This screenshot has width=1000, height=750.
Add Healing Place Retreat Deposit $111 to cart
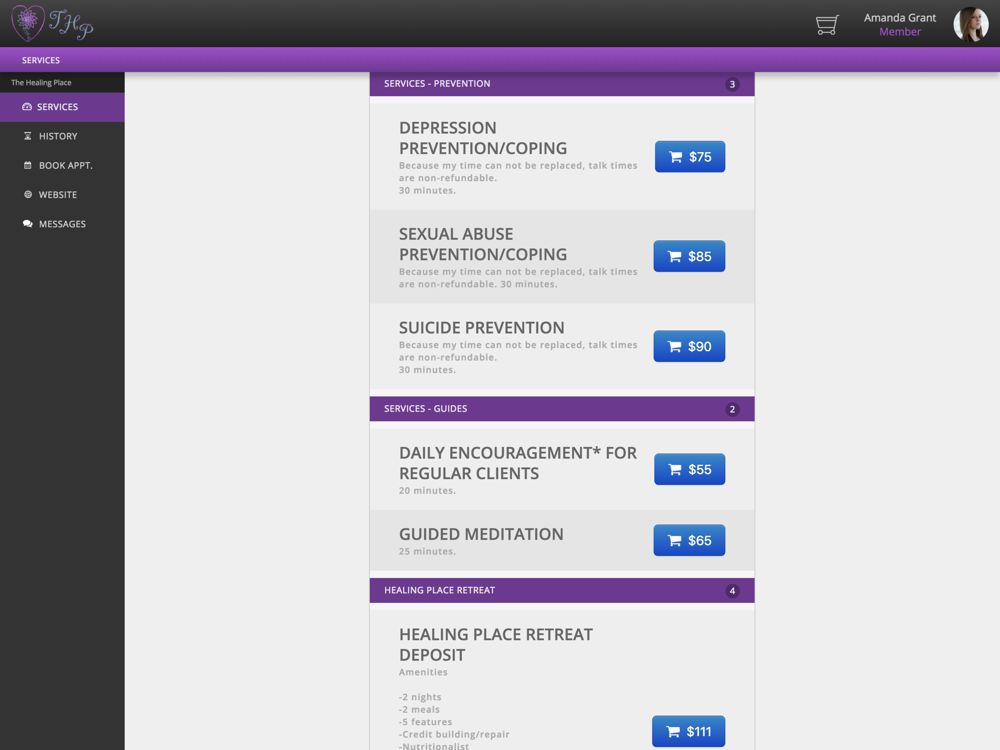coord(688,732)
